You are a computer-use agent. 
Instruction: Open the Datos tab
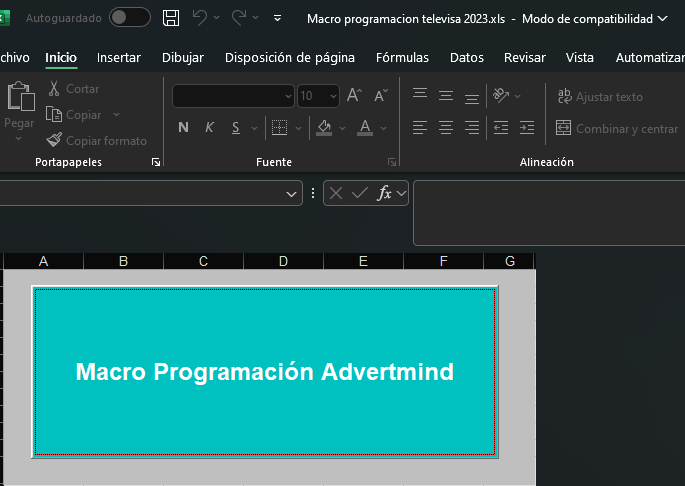click(x=467, y=58)
